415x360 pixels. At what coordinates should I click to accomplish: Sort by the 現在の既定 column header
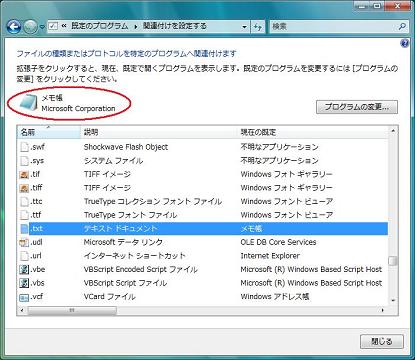313,132
